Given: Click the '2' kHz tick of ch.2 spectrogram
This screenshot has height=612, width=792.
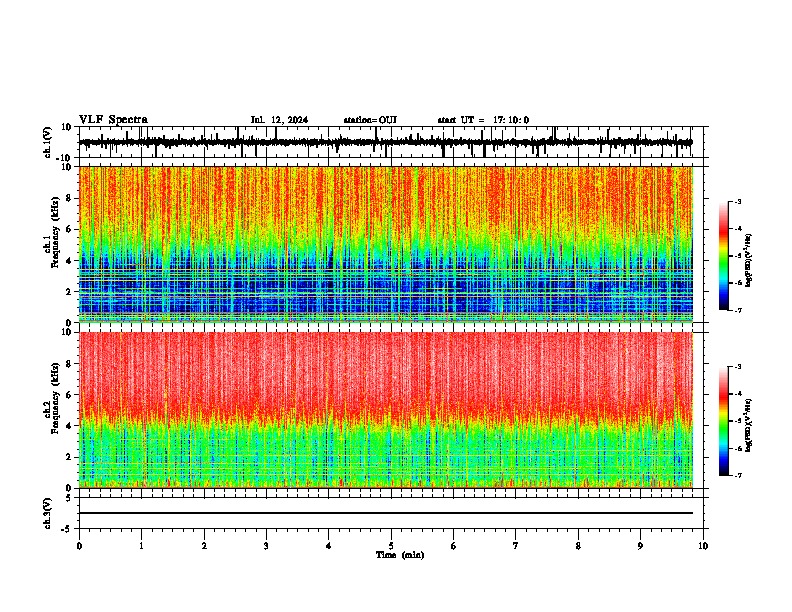Looking at the screenshot, I should pyautogui.click(x=69, y=457).
